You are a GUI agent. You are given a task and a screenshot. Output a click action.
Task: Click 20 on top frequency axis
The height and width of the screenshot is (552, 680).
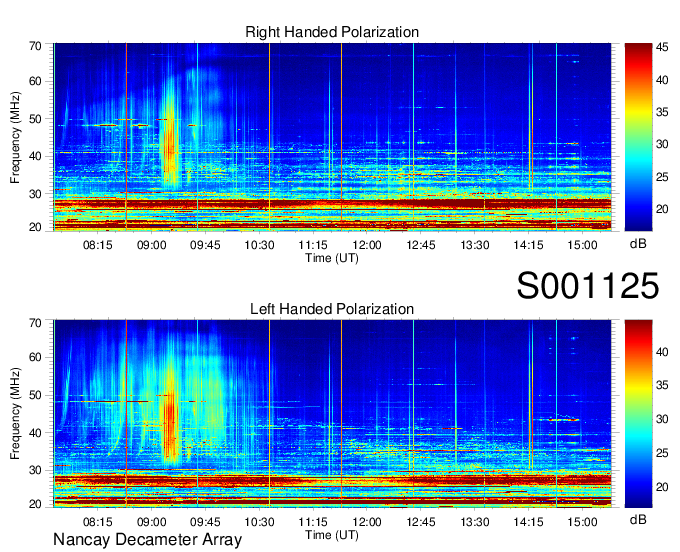pos(35,227)
